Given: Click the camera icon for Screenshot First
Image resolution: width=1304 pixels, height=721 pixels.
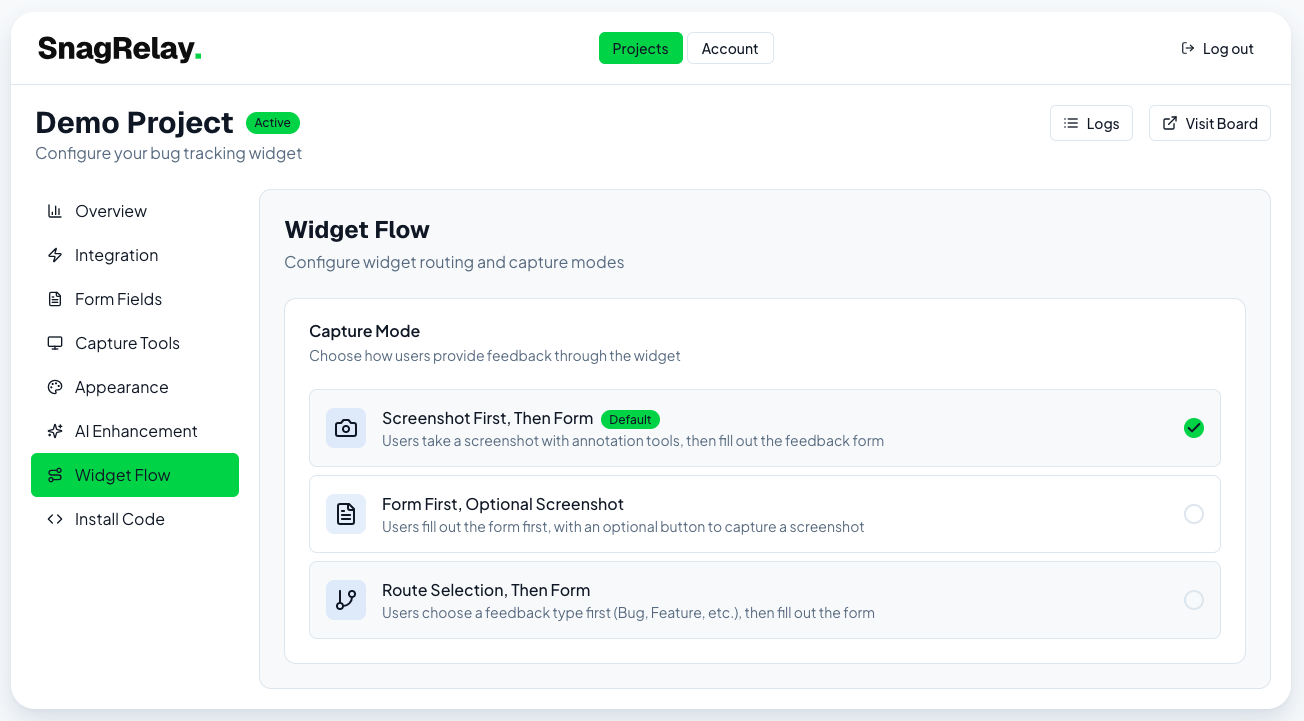Looking at the screenshot, I should [346, 428].
